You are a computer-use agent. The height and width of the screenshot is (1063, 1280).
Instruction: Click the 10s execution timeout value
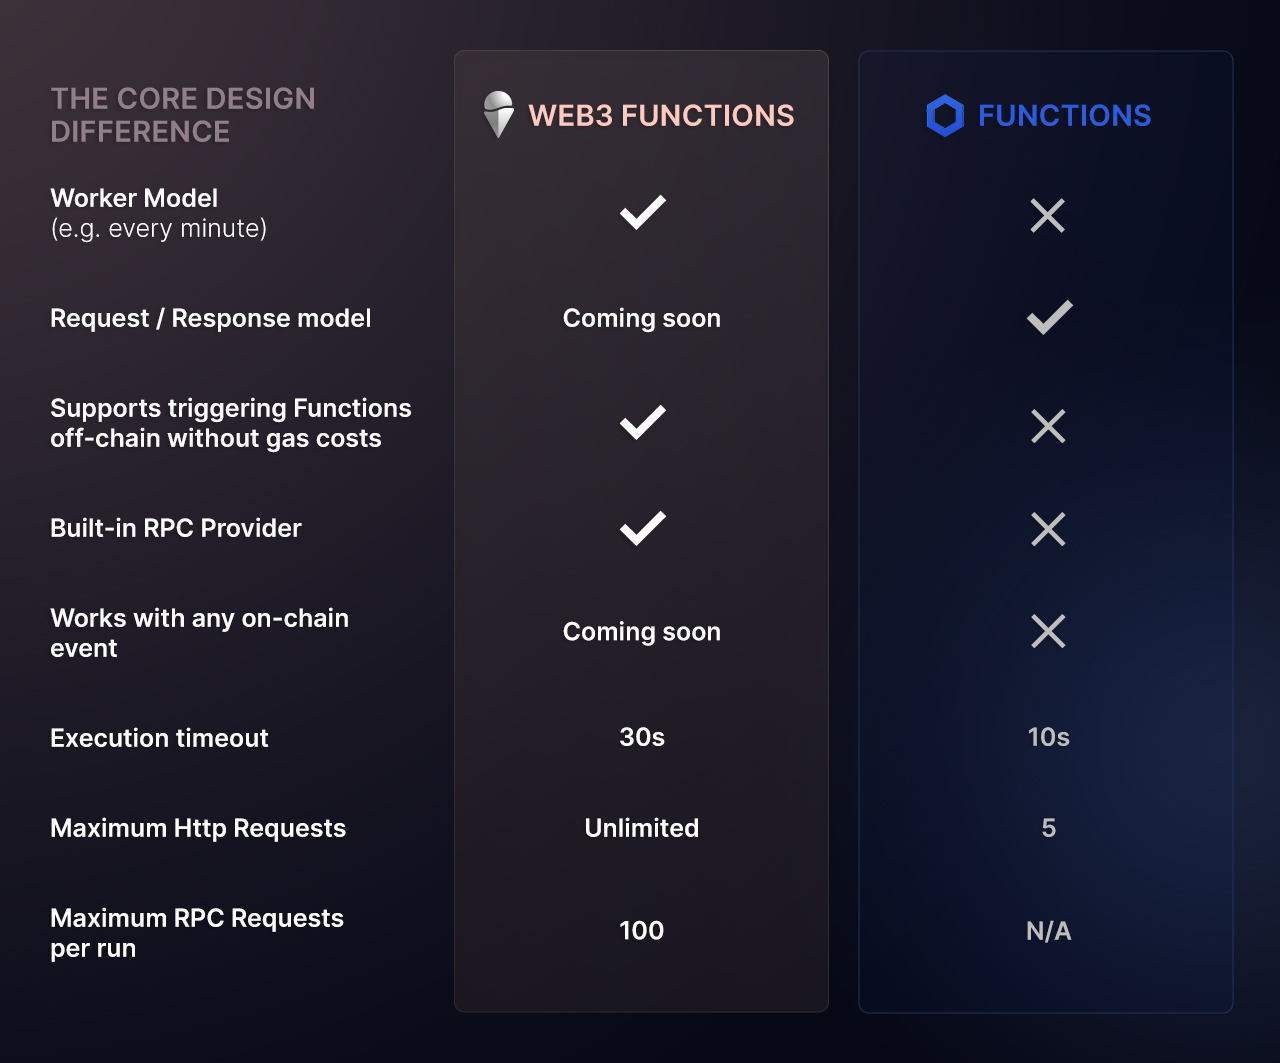(1049, 737)
